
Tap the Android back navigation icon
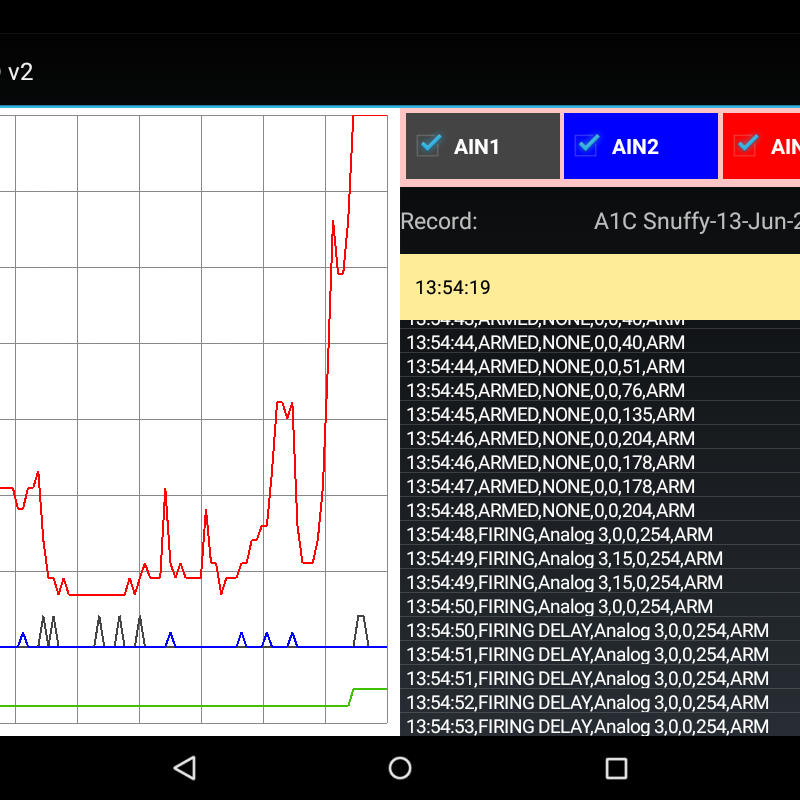[184, 768]
